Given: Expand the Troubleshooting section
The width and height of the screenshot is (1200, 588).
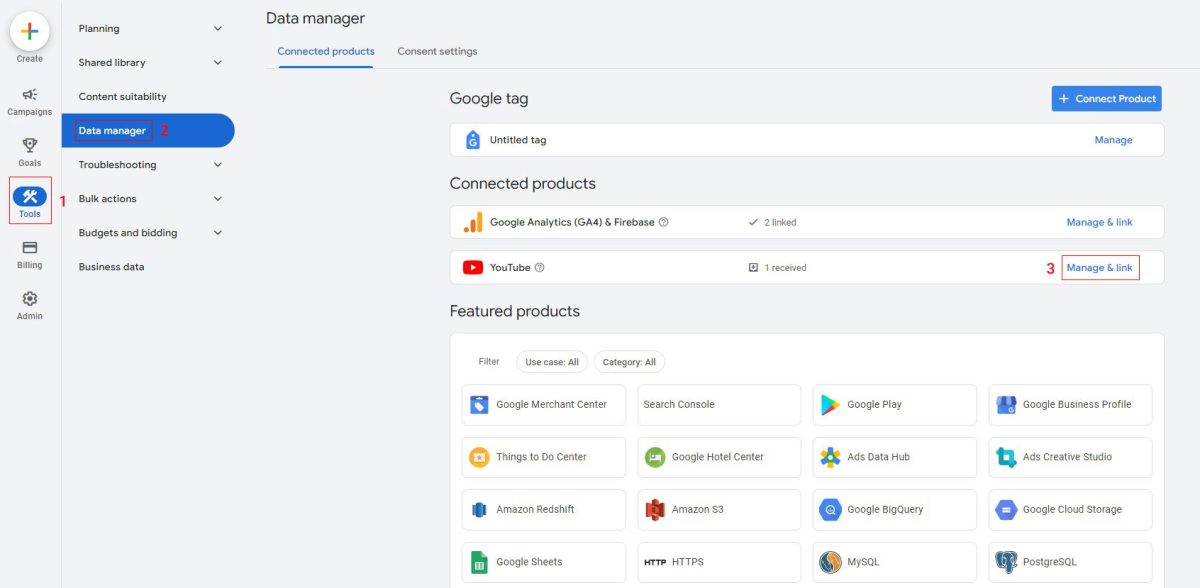Looking at the screenshot, I should (150, 164).
